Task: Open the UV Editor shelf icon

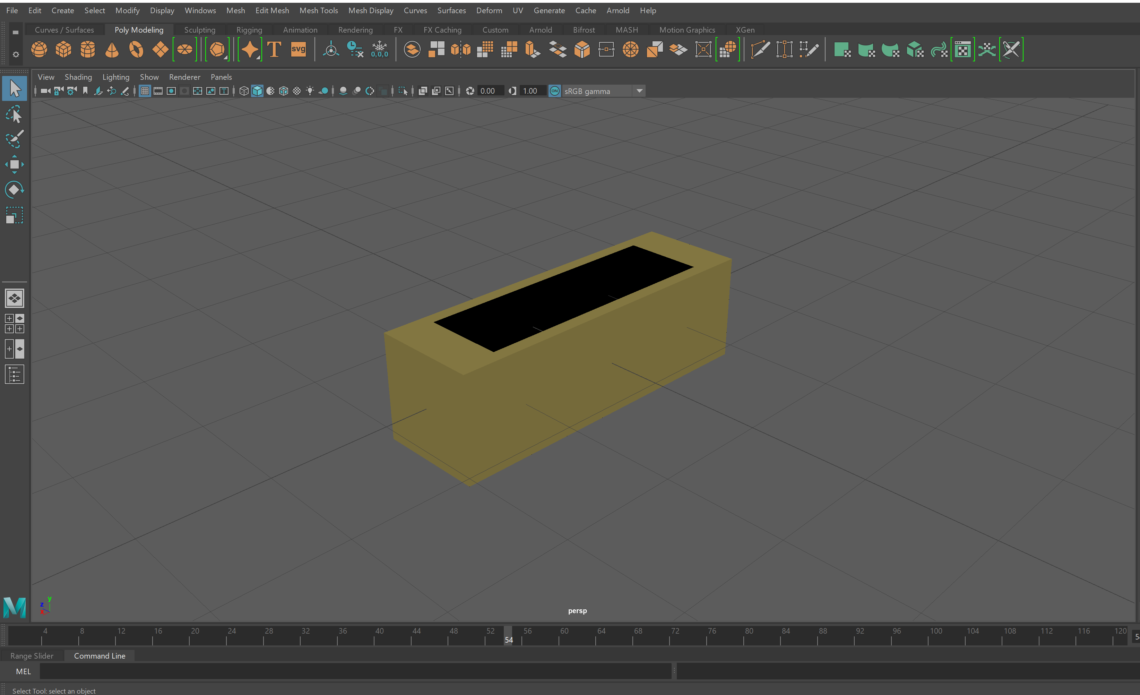Action: (x=963, y=49)
